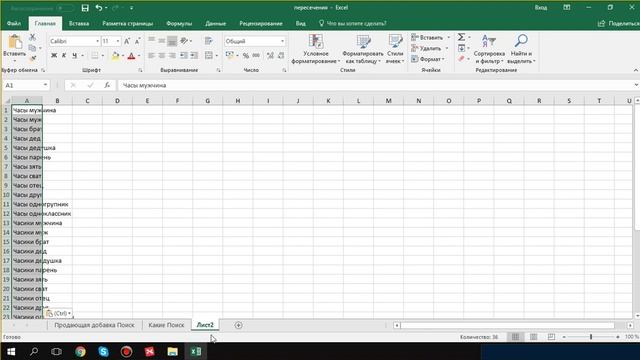Open the Файл menu

coord(14,24)
